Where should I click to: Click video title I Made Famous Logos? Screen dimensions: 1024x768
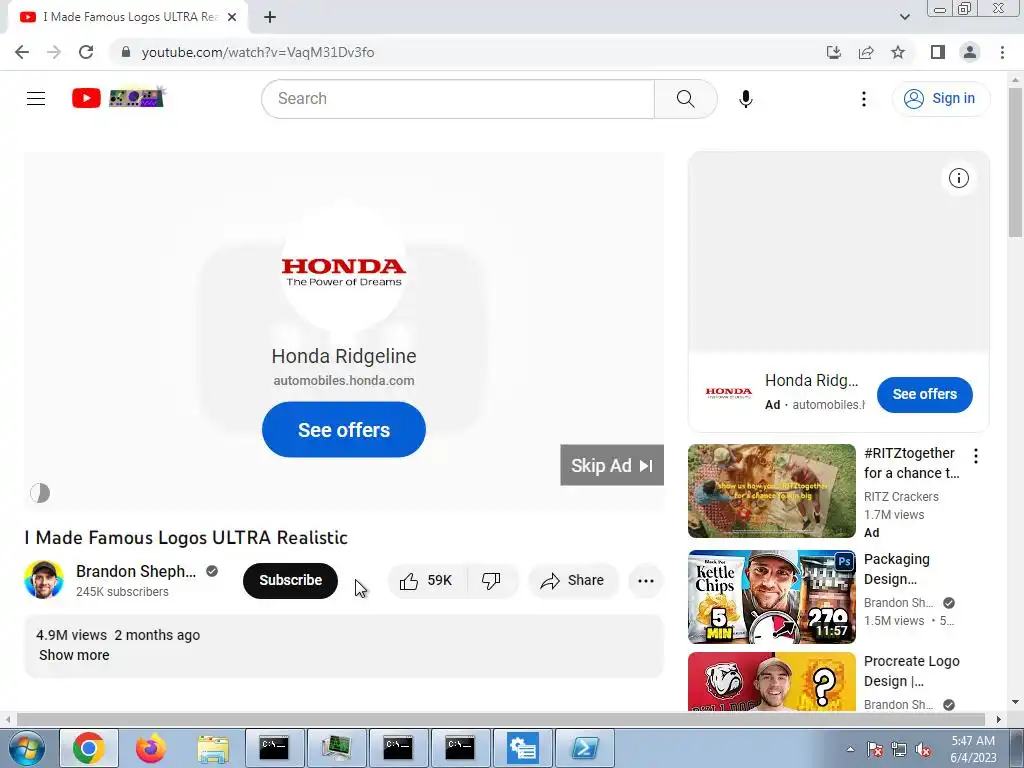(x=186, y=537)
